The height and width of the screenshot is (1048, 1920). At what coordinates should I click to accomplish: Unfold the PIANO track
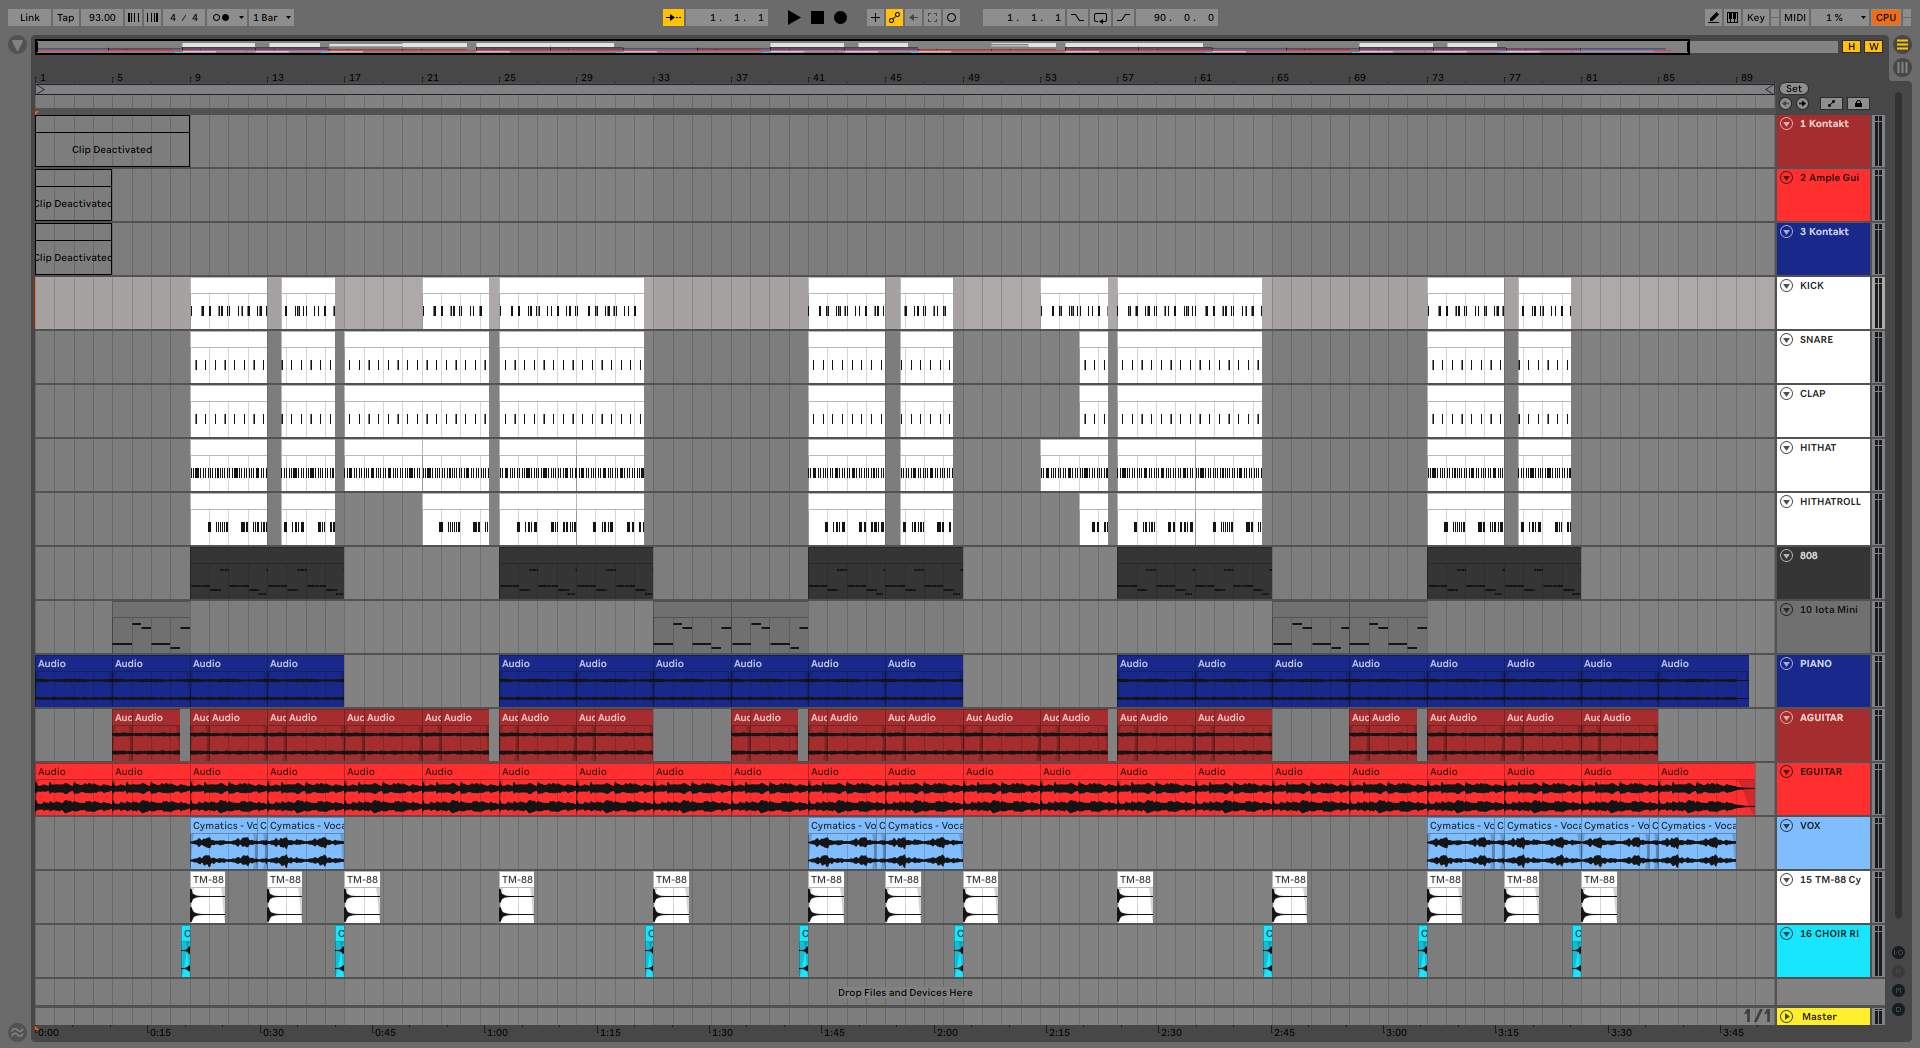pos(1786,664)
